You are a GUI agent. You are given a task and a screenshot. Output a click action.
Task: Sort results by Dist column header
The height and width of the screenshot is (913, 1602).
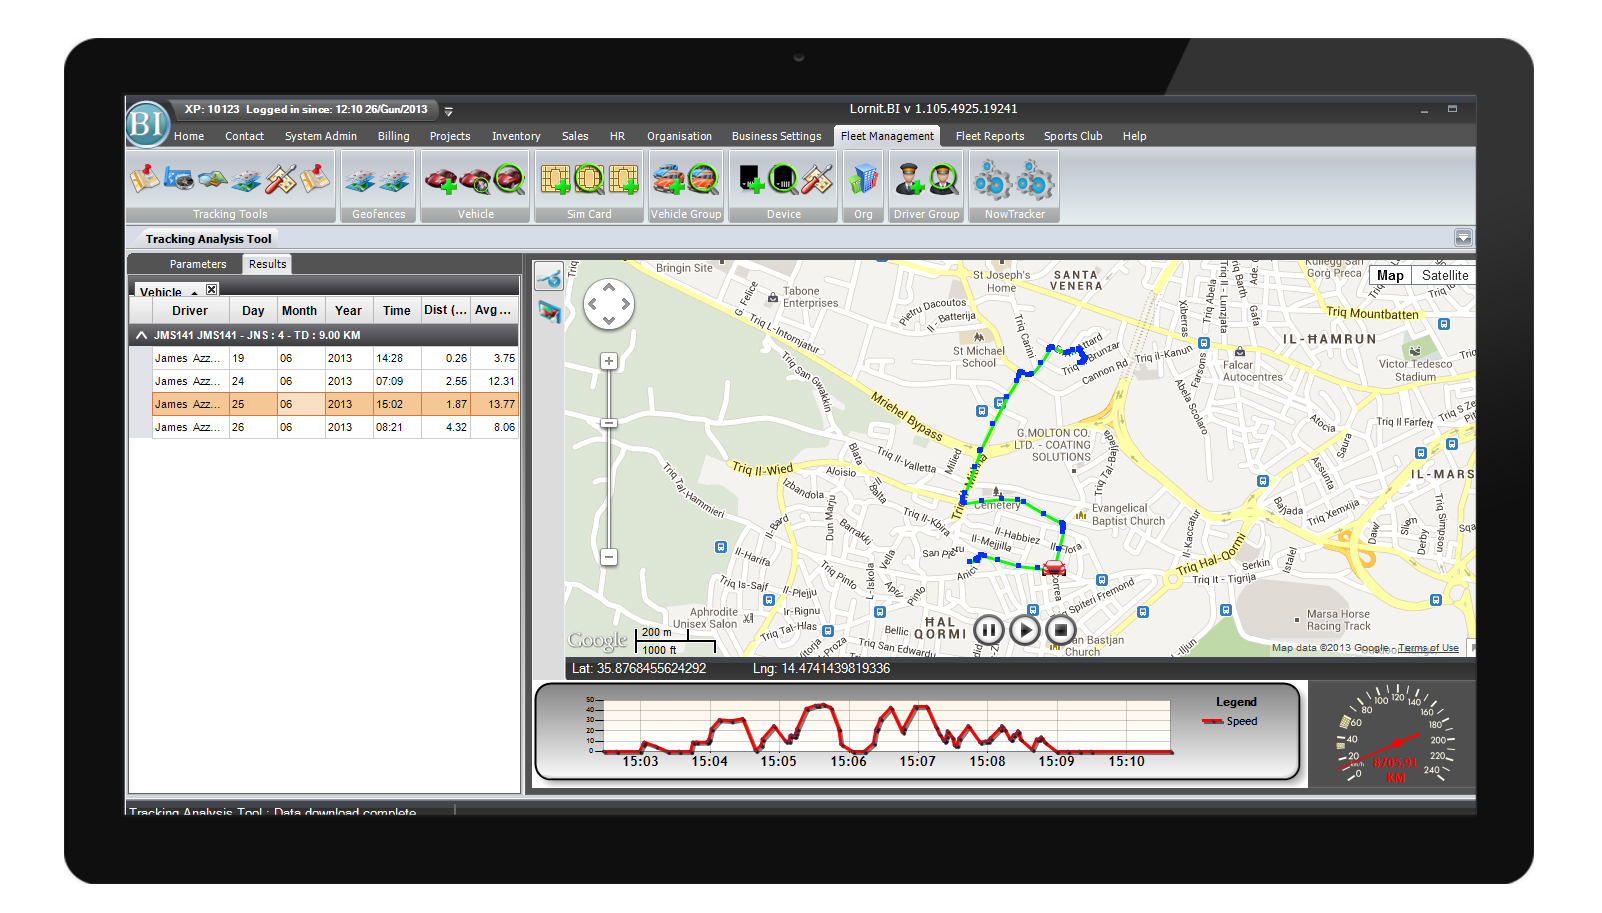coord(445,311)
